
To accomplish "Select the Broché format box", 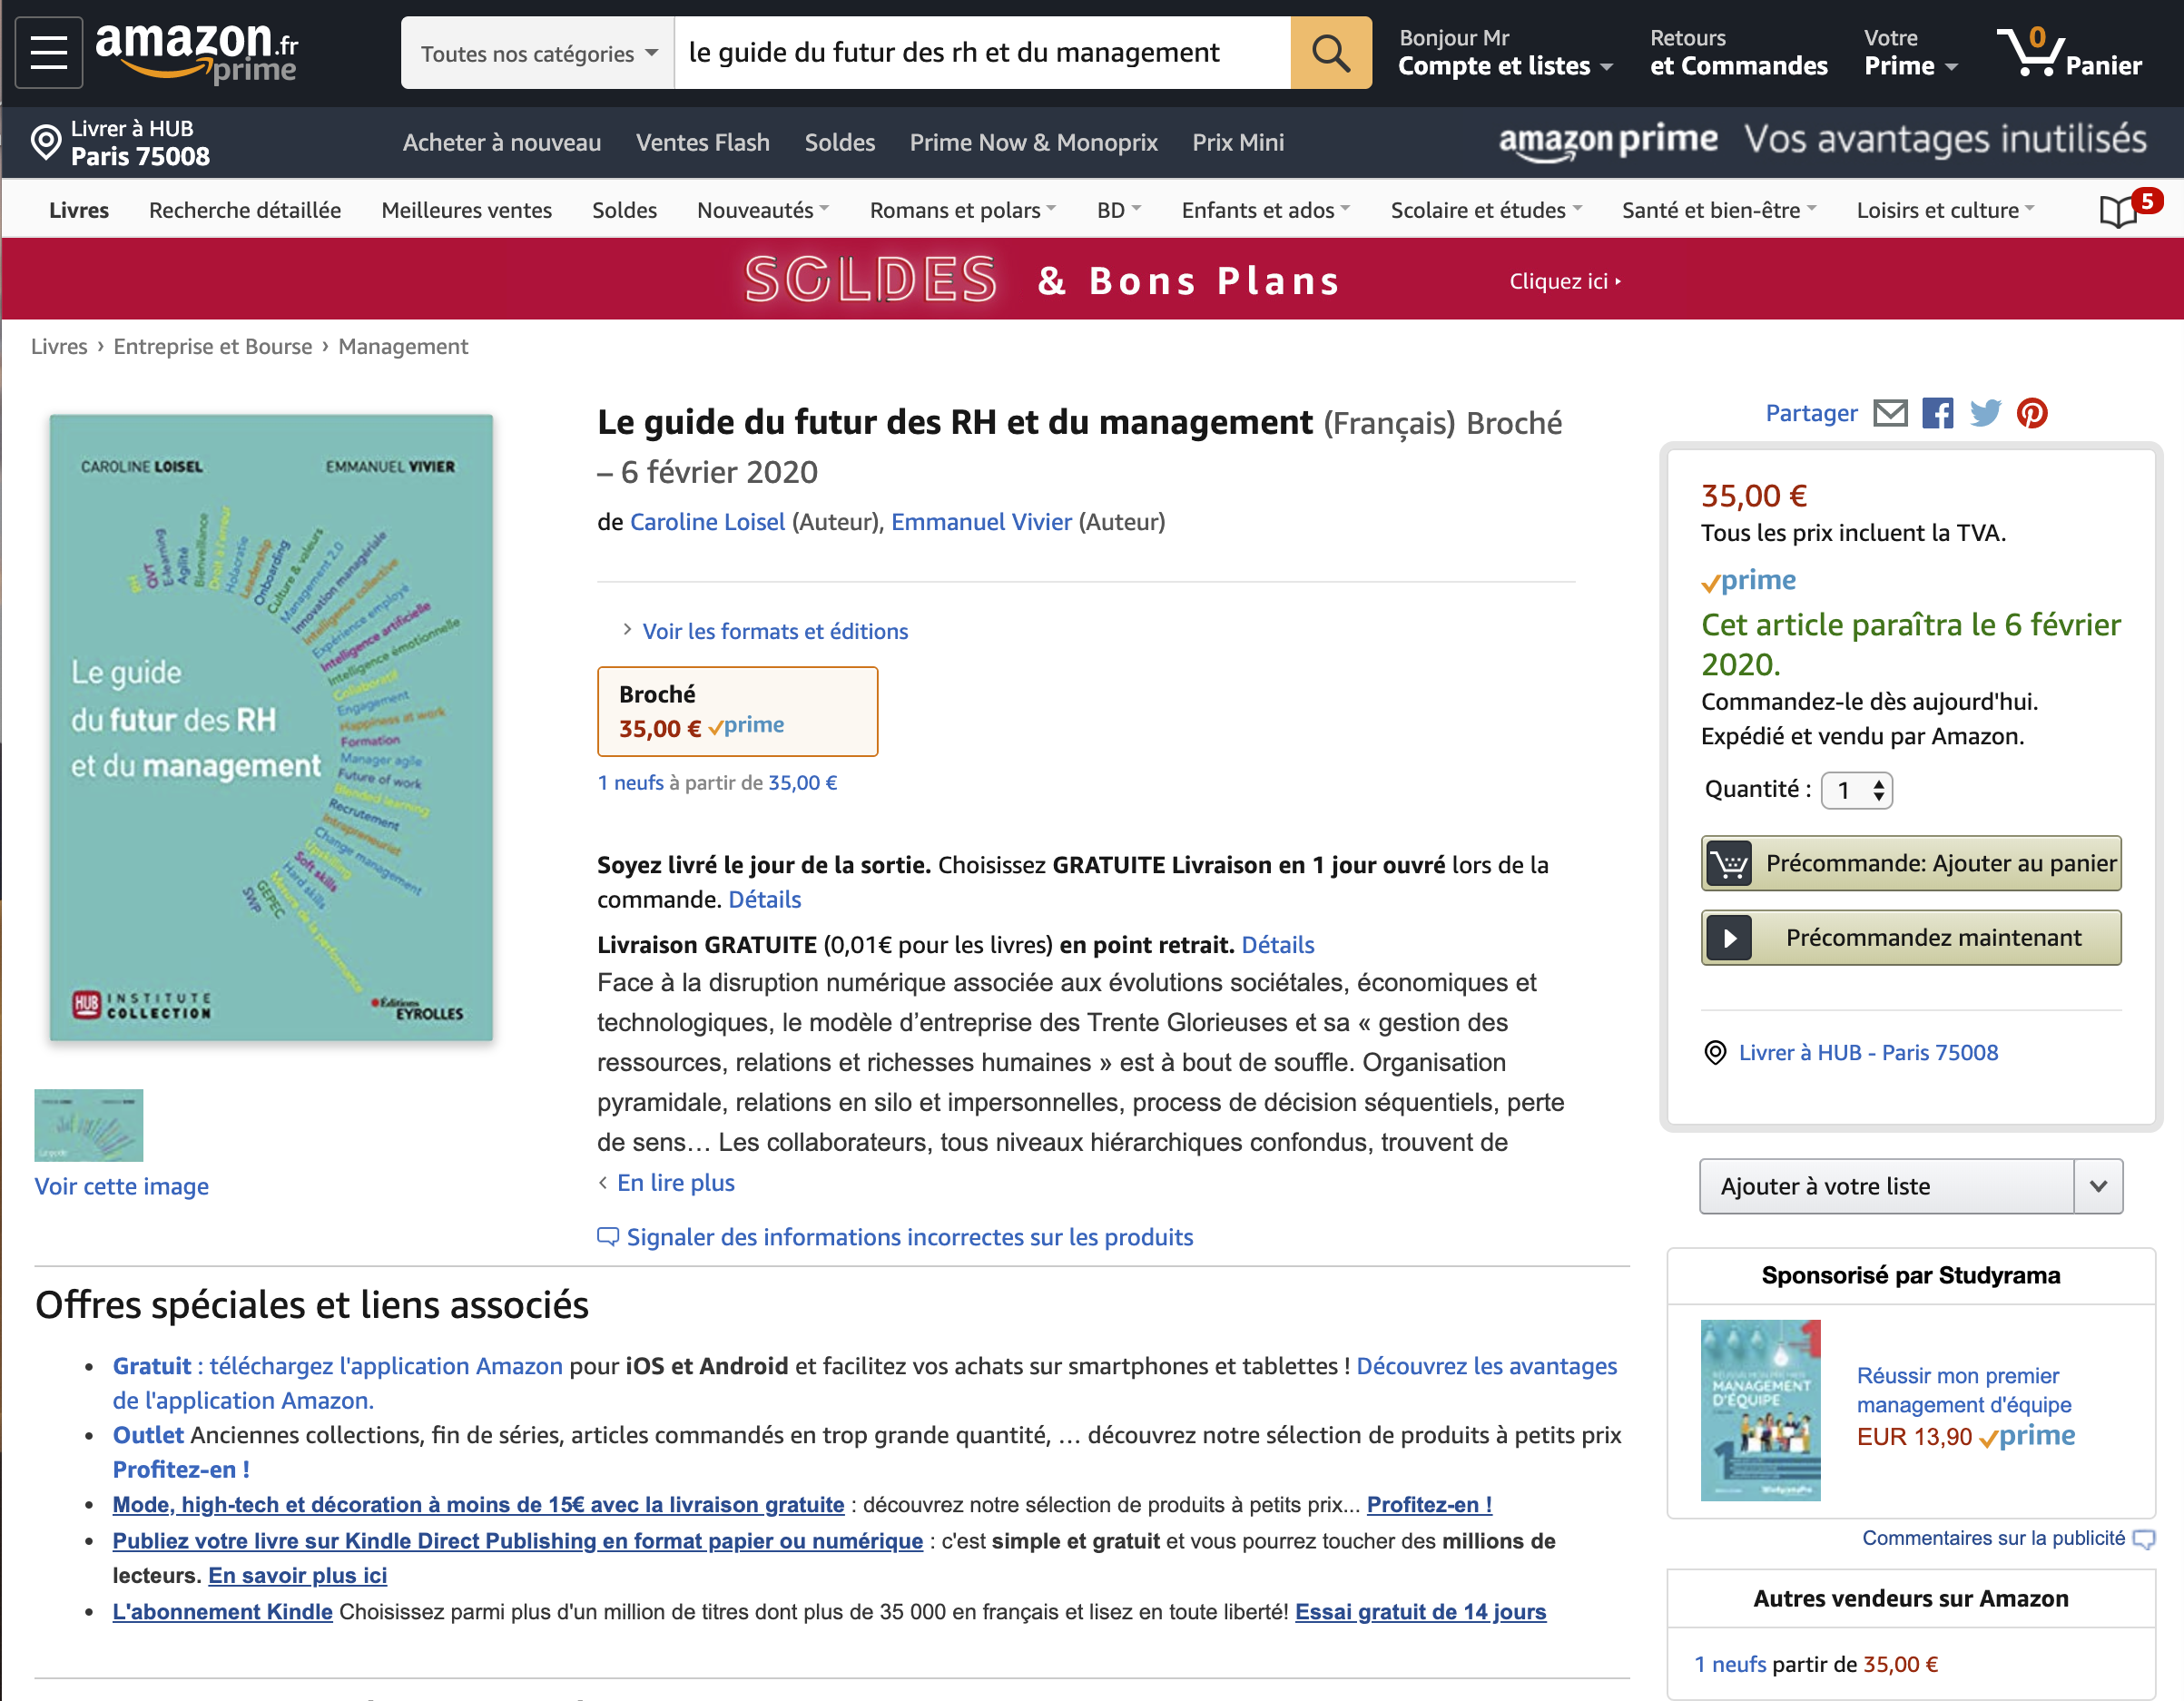I will [x=737, y=711].
